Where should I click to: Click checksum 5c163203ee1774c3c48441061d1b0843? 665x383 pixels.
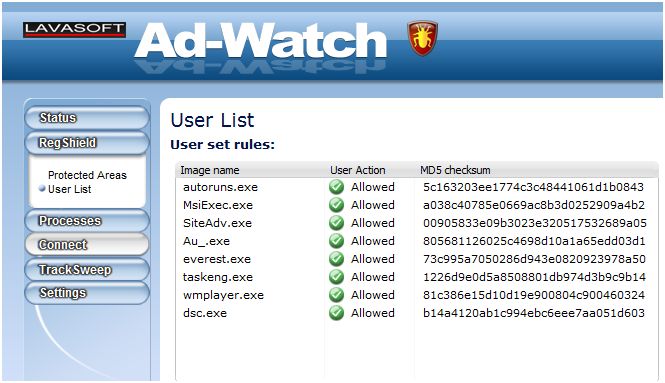coord(533,187)
